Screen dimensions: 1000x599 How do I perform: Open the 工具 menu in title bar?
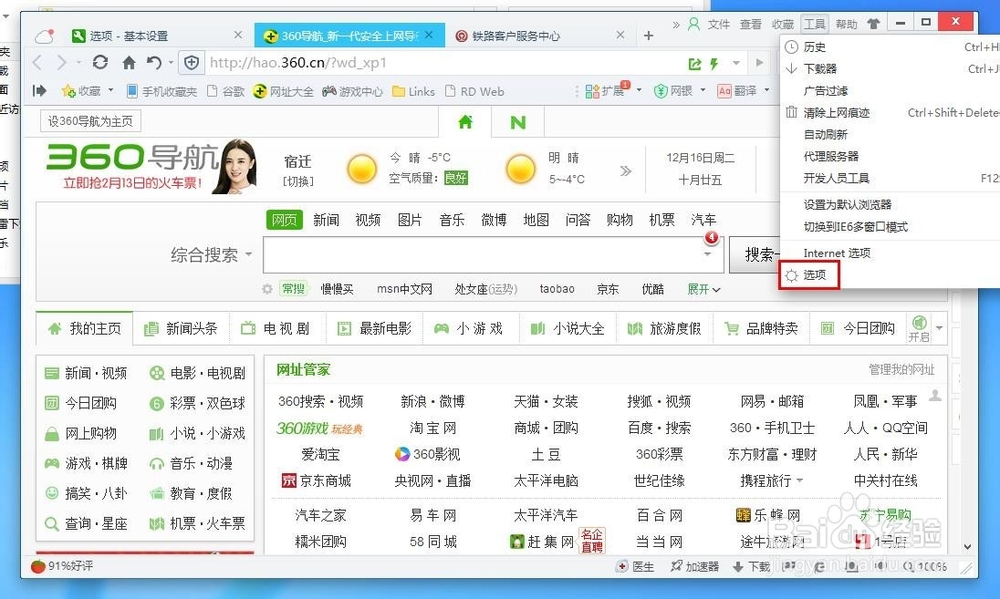(814, 24)
